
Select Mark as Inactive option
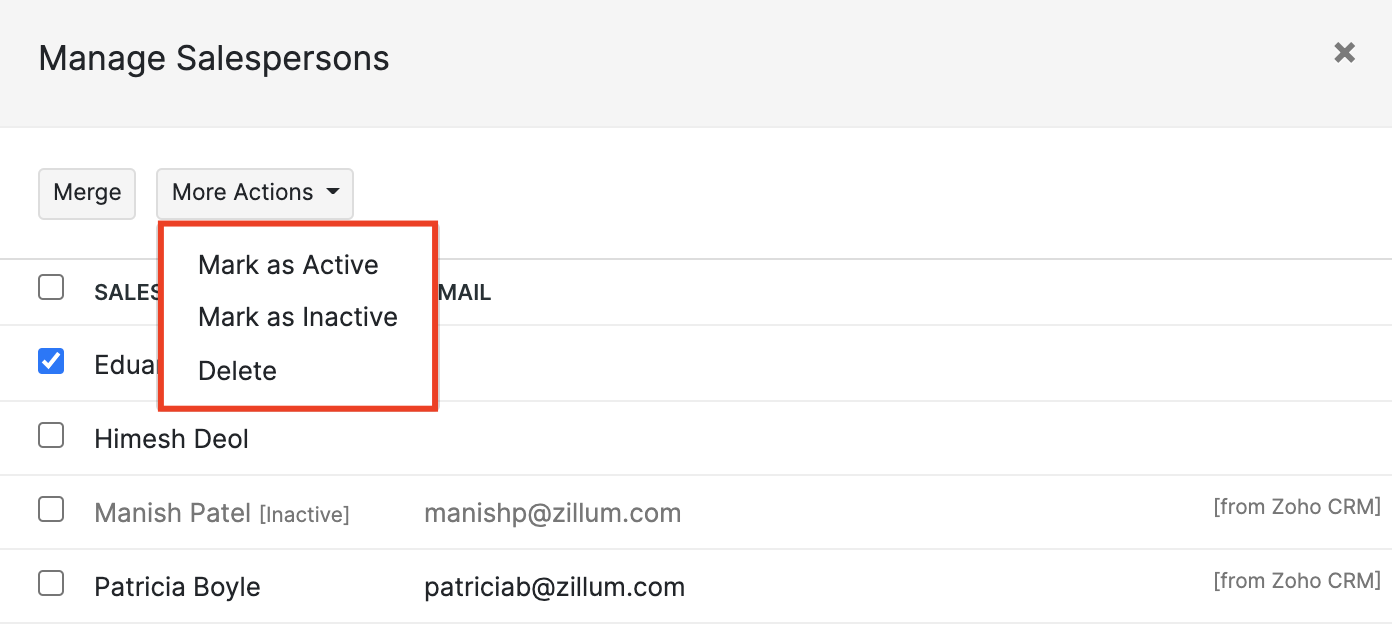298,318
